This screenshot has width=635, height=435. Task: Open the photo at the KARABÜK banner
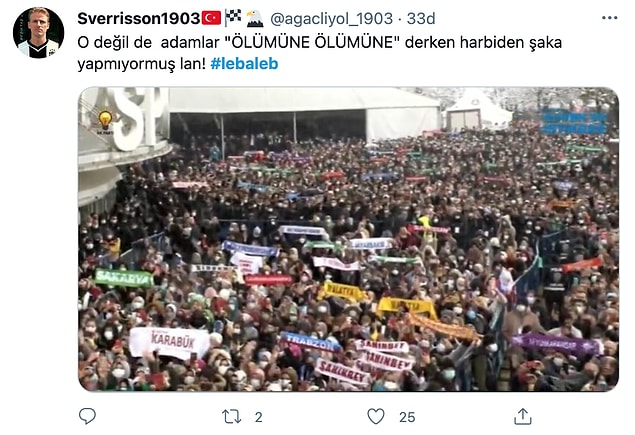click(x=170, y=343)
